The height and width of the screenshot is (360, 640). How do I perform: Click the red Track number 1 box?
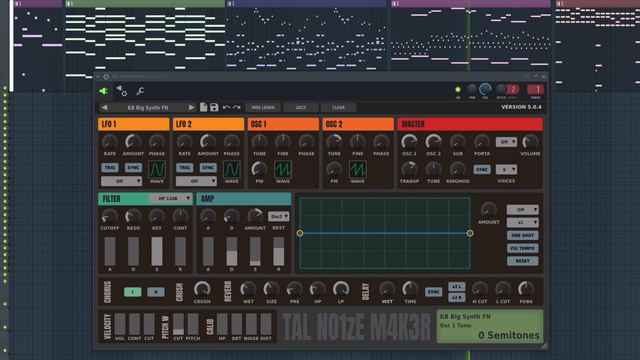(x=535, y=89)
